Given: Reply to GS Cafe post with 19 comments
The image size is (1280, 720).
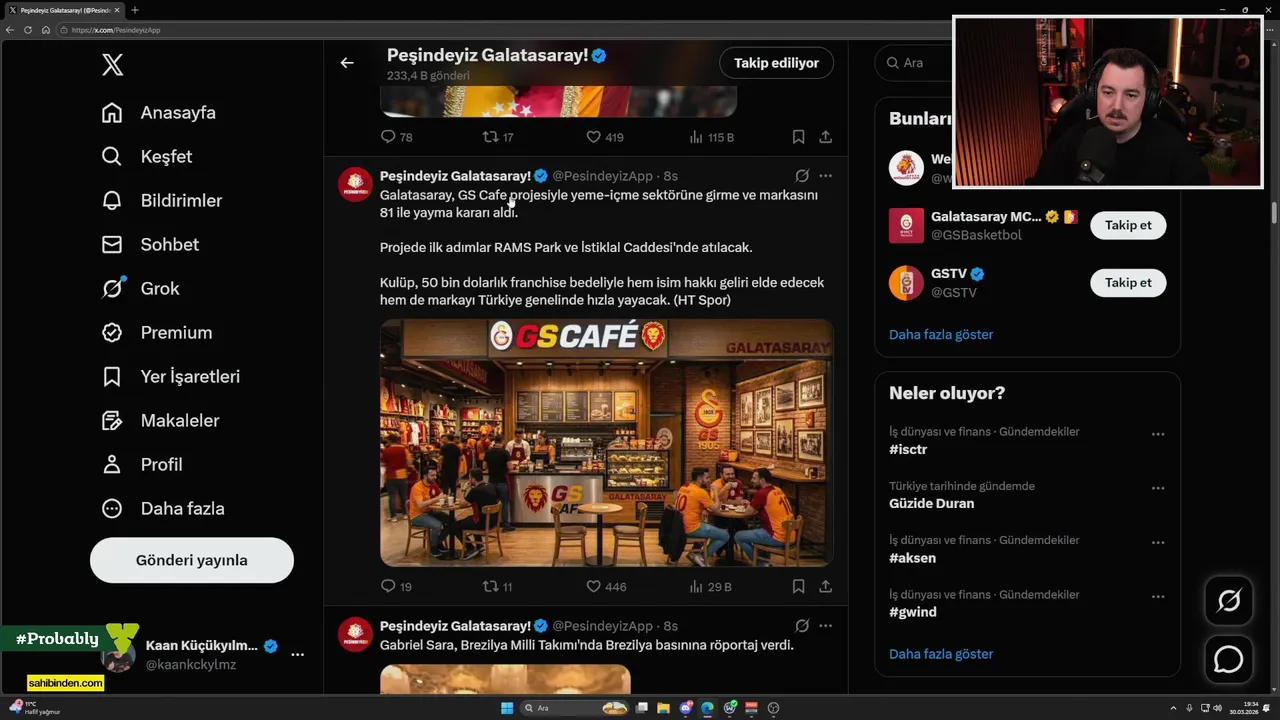Looking at the screenshot, I should 396,587.
